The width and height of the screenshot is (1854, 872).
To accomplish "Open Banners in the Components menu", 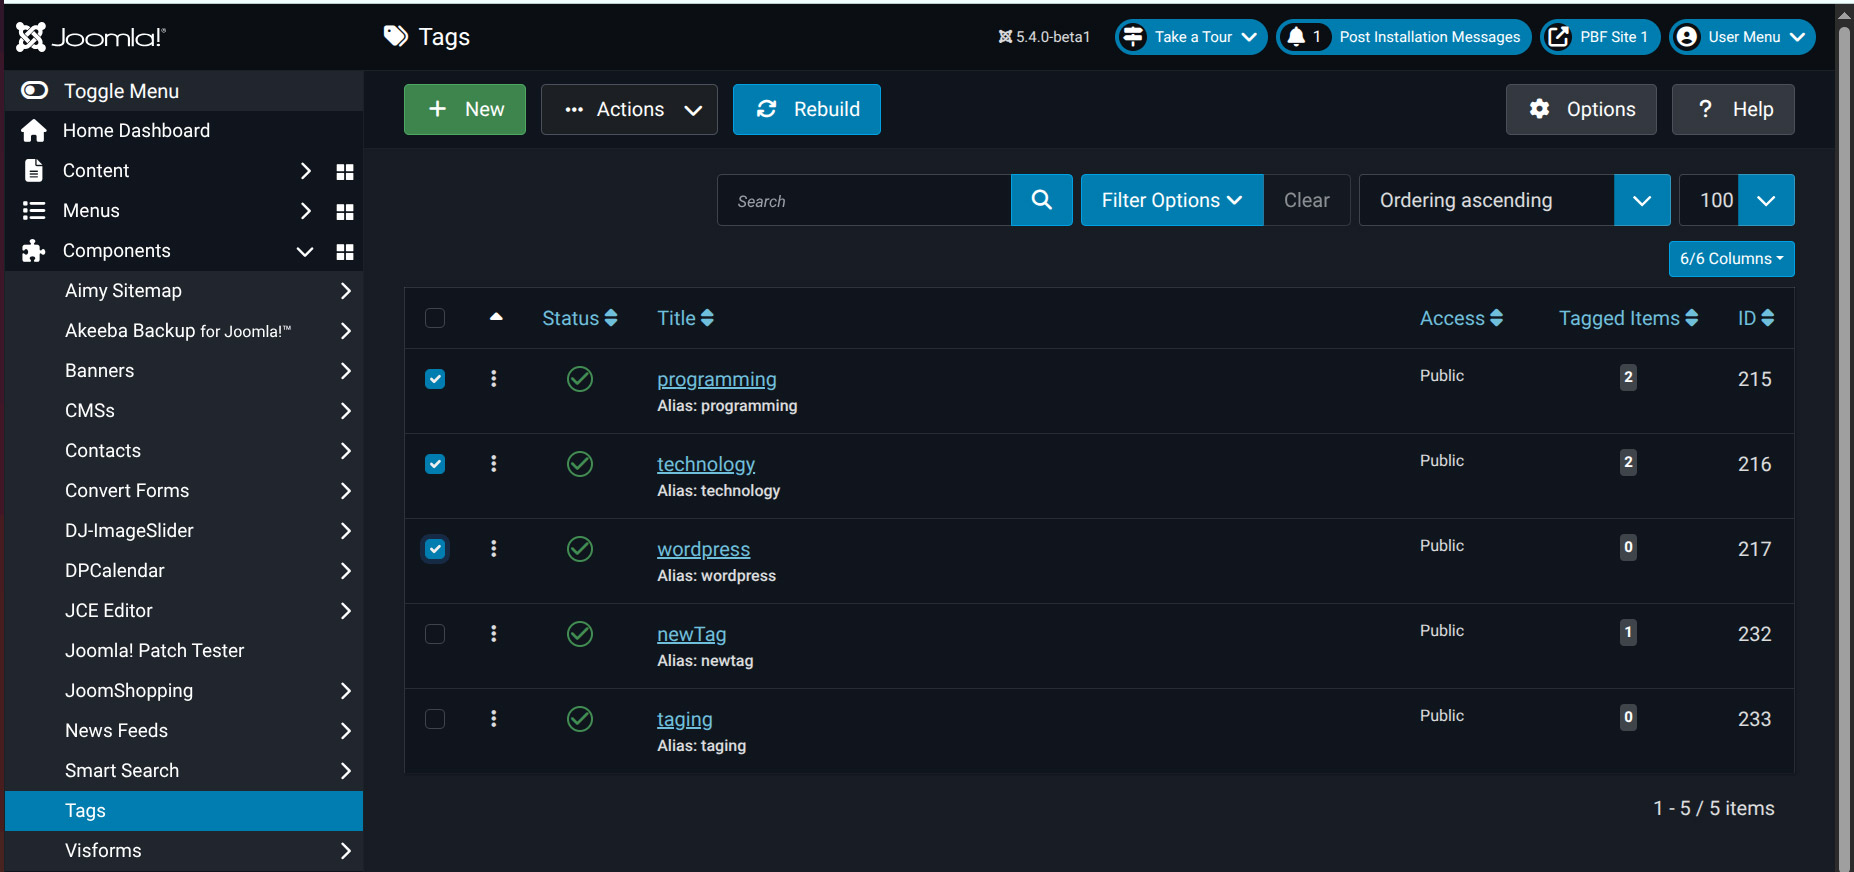I will click(x=100, y=371).
